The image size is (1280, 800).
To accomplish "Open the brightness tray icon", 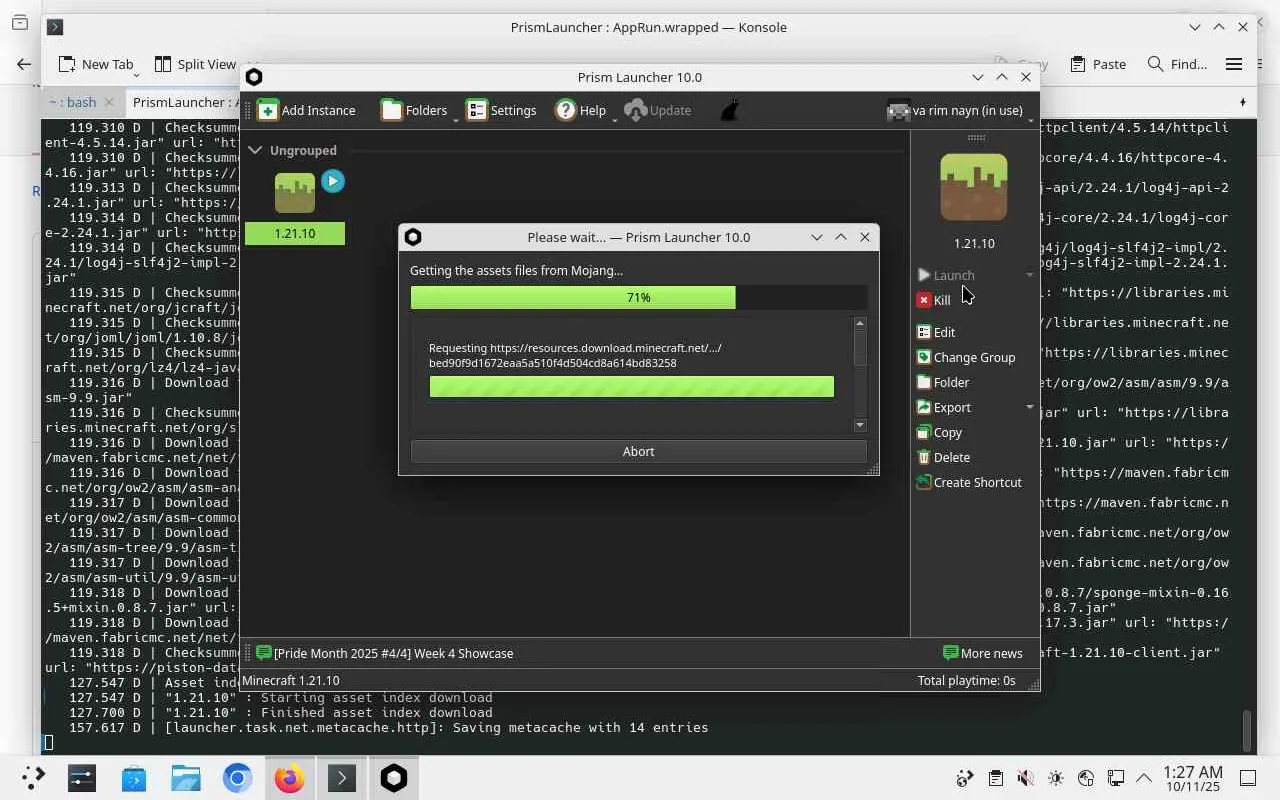I will pos(1056,778).
